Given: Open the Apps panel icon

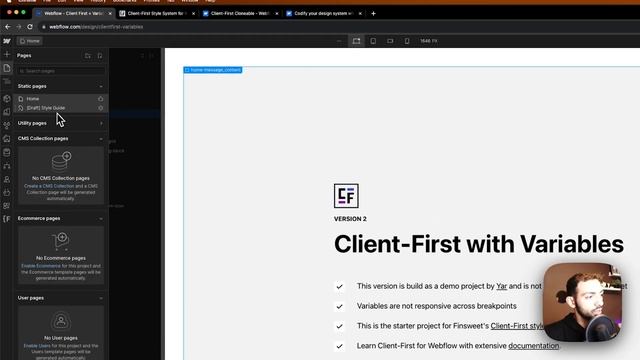Looking at the screenshot, I should 7,206.
